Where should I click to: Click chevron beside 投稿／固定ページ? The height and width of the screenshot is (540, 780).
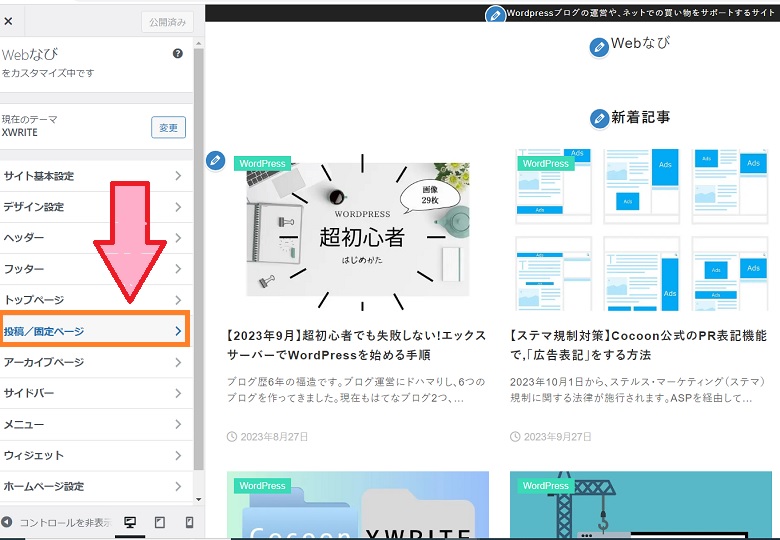click(x=178, y=331)
